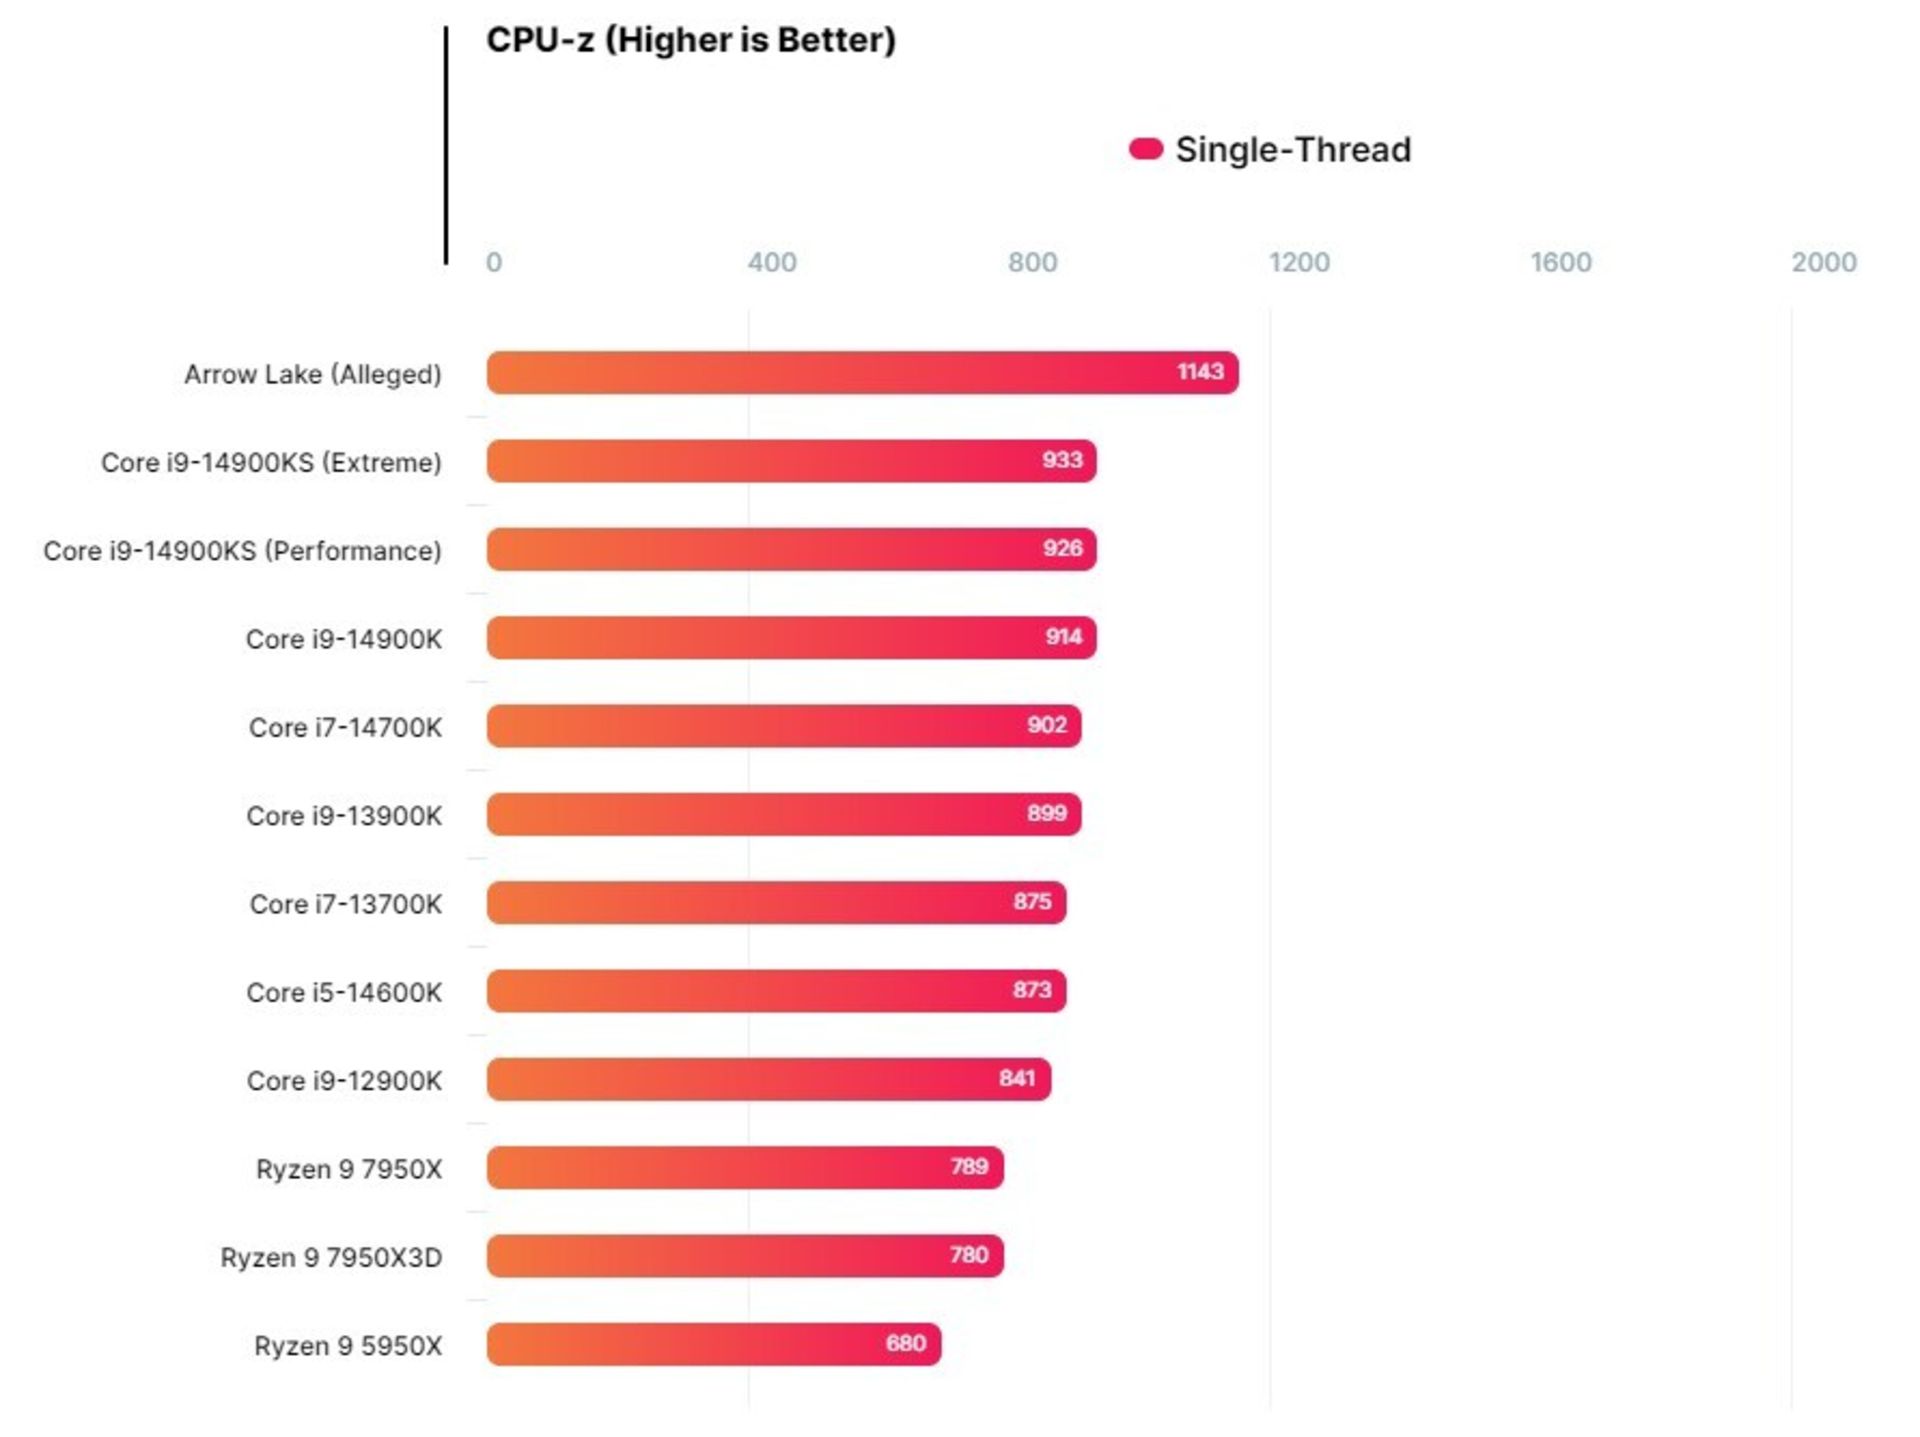
Task: Click the Core i5-14600K bar
Action: [776, 991]
